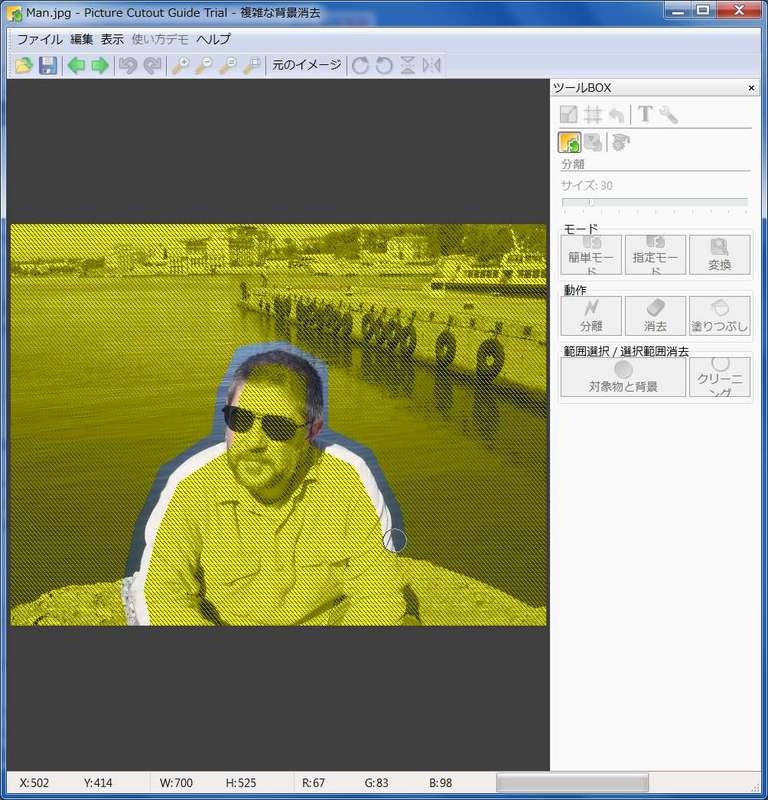Rotate the image counterclockwise

(x=384, y=66)
